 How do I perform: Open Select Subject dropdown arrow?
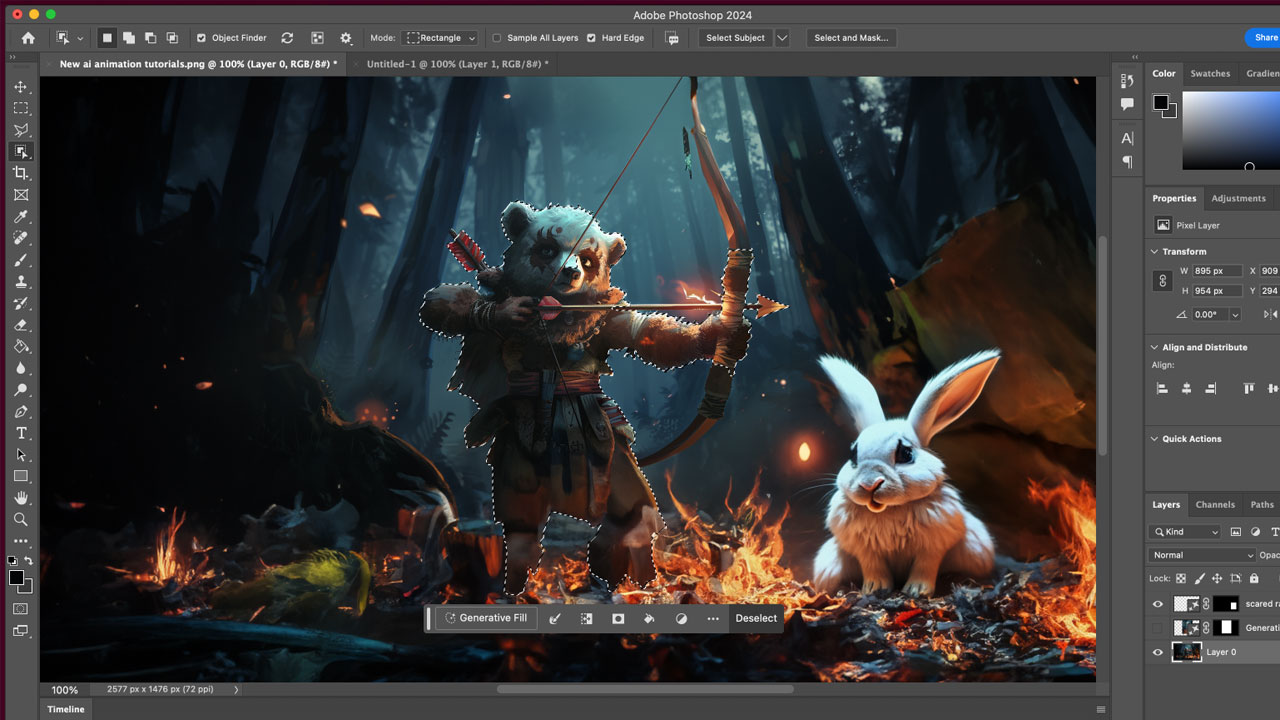click(x=782, y=38)
